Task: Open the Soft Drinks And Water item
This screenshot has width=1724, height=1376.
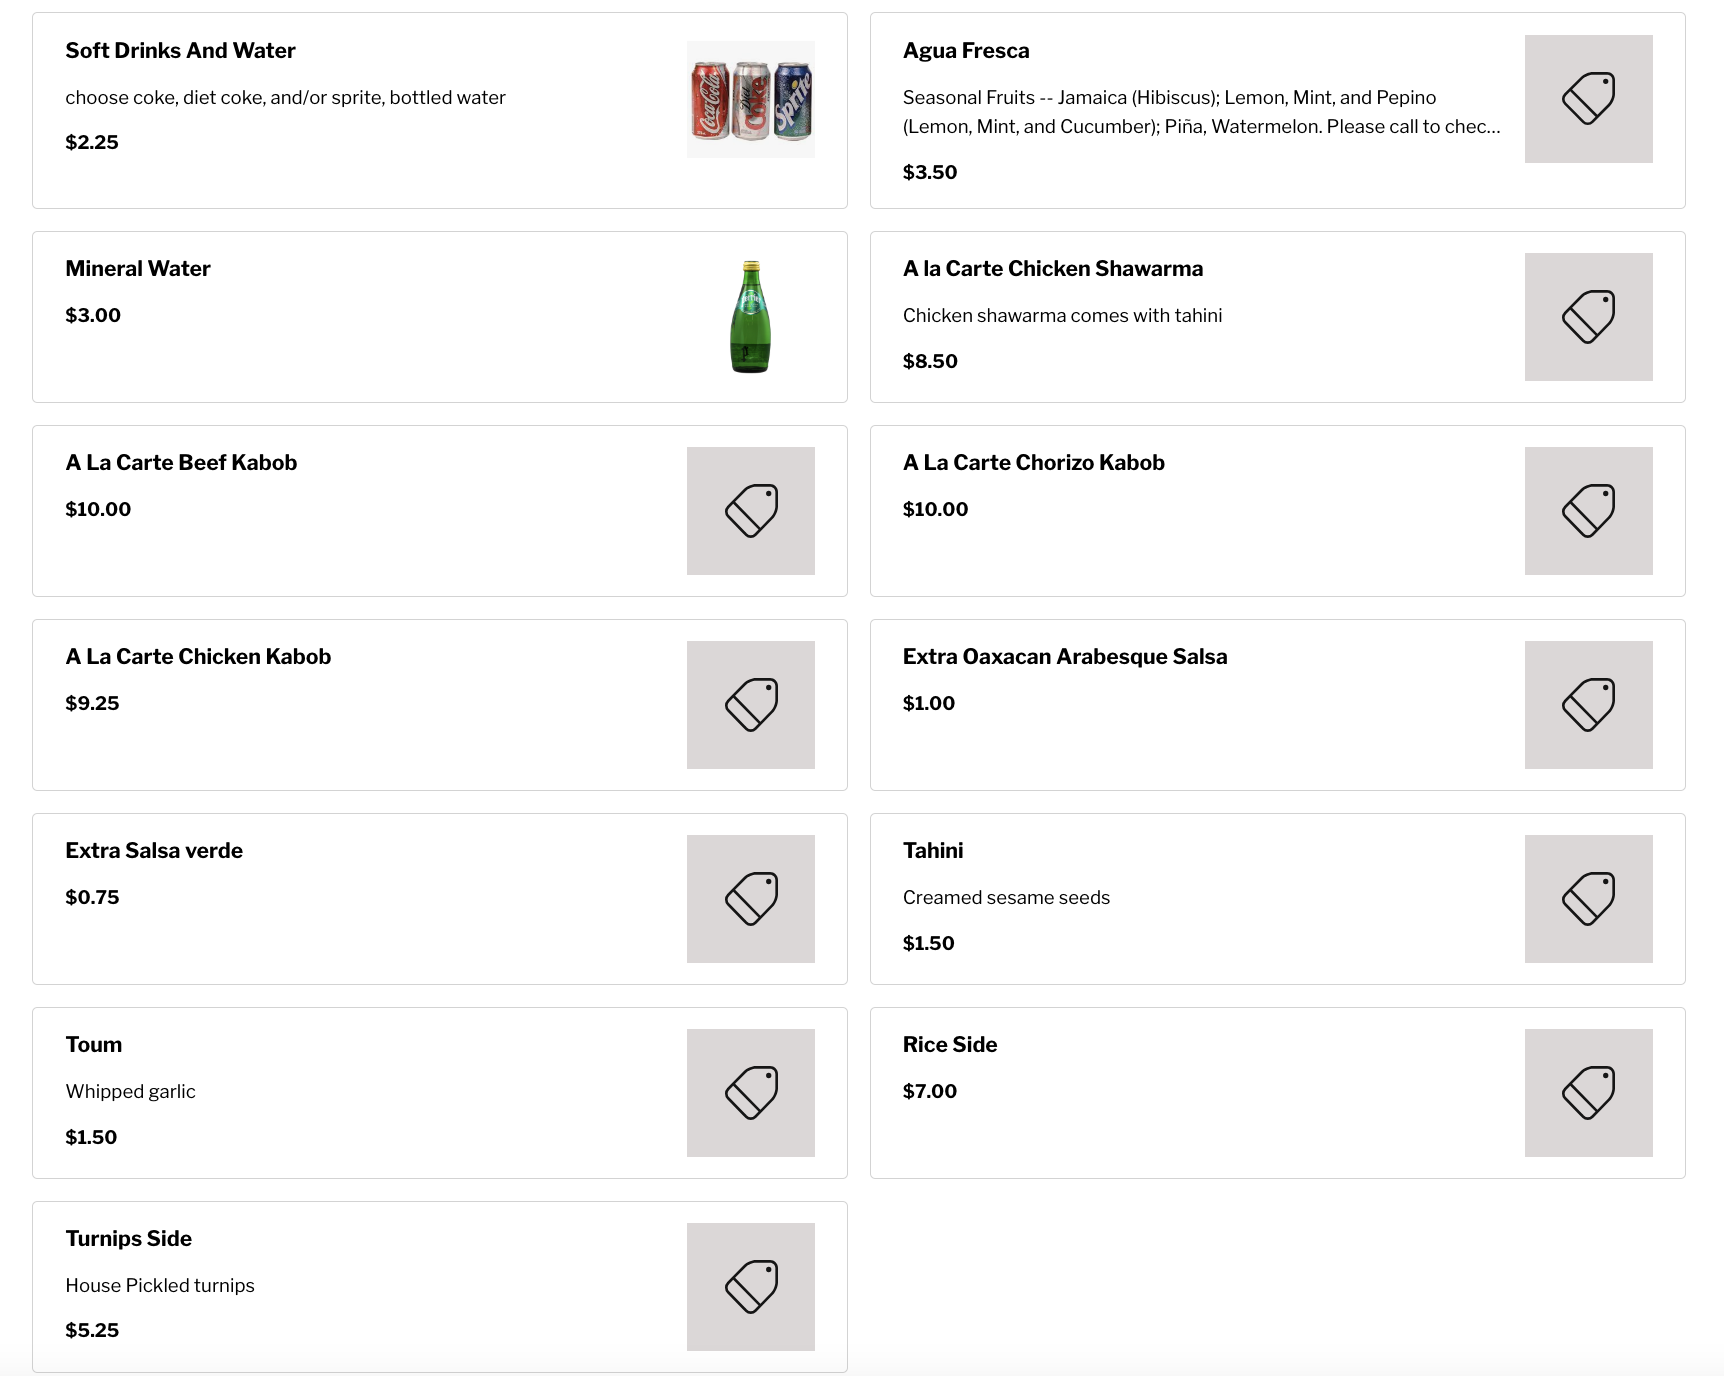Action: tap(180, 51)
